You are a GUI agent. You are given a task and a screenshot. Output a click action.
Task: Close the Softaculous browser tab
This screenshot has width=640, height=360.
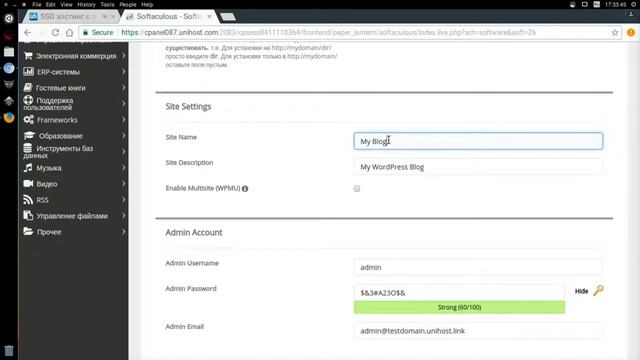209,16
